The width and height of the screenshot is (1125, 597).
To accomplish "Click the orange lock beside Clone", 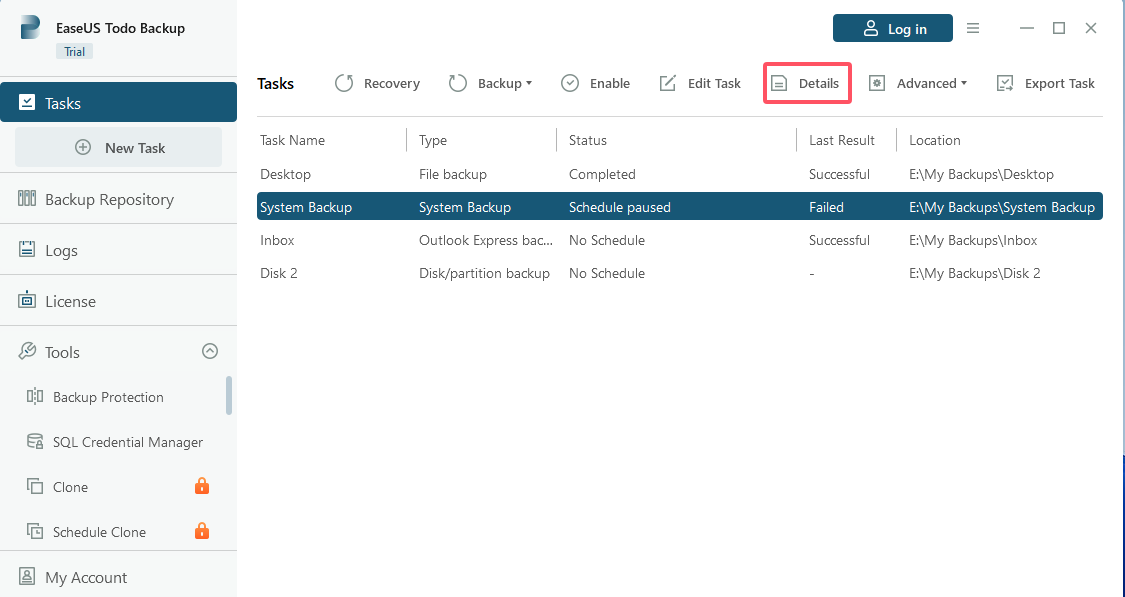I will point(202,486).
